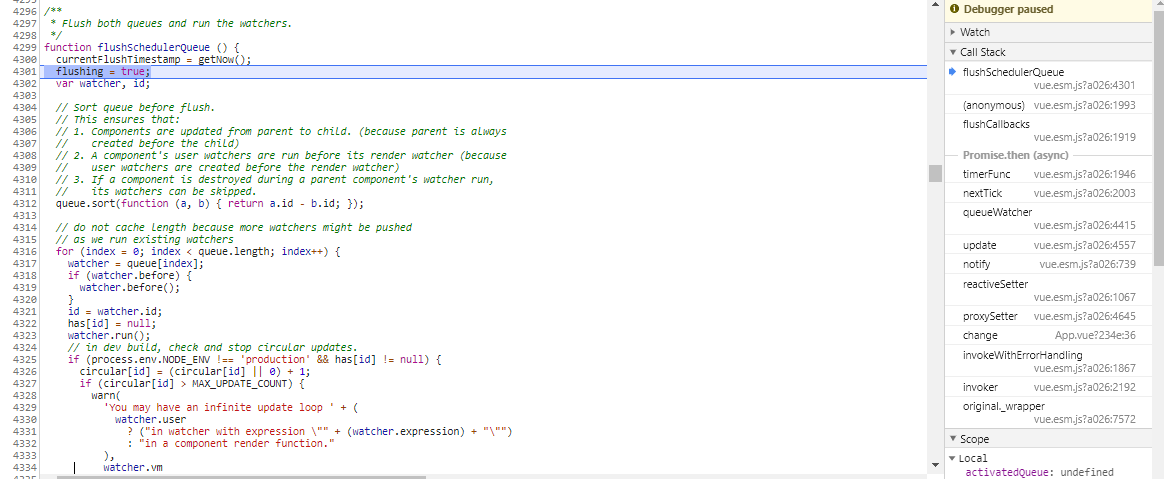Click the 'activatedQueue: undefined' scope variable
Image resolution: width=1164 pixels, height=479 pixels.
(x=1039, y=472)
